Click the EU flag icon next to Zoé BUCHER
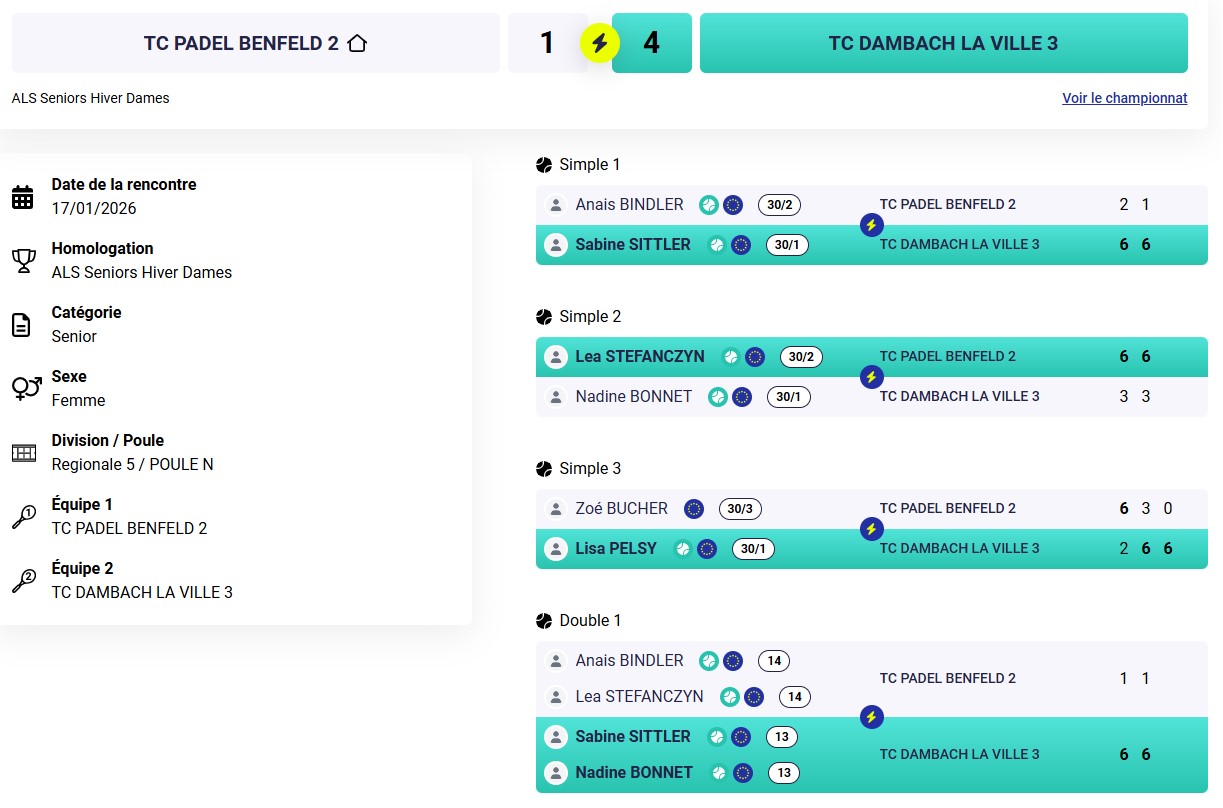 (x=694, y=509)
